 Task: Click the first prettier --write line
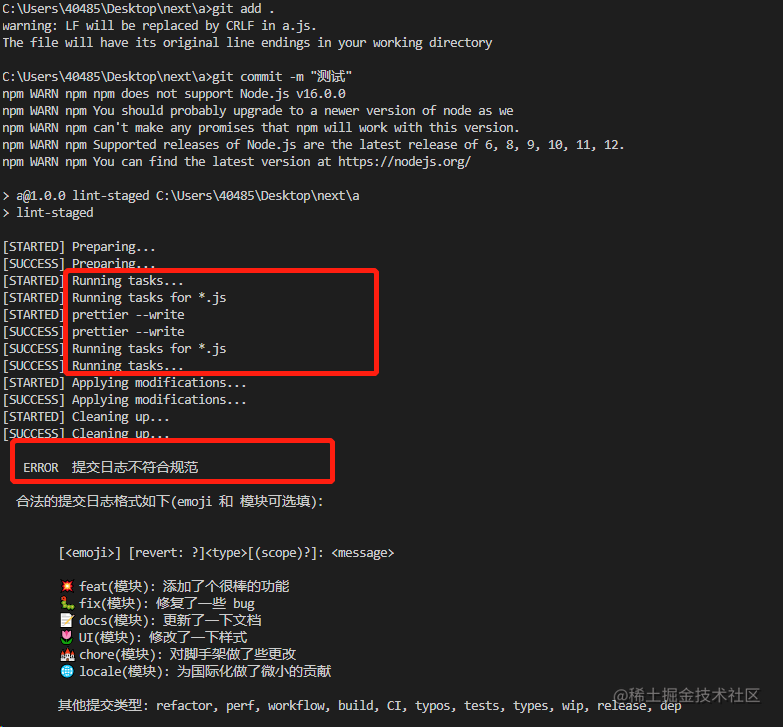(128, 314)
